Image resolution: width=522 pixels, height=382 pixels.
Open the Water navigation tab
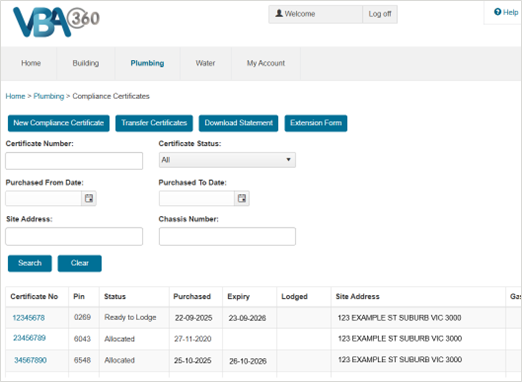(205, 63)
